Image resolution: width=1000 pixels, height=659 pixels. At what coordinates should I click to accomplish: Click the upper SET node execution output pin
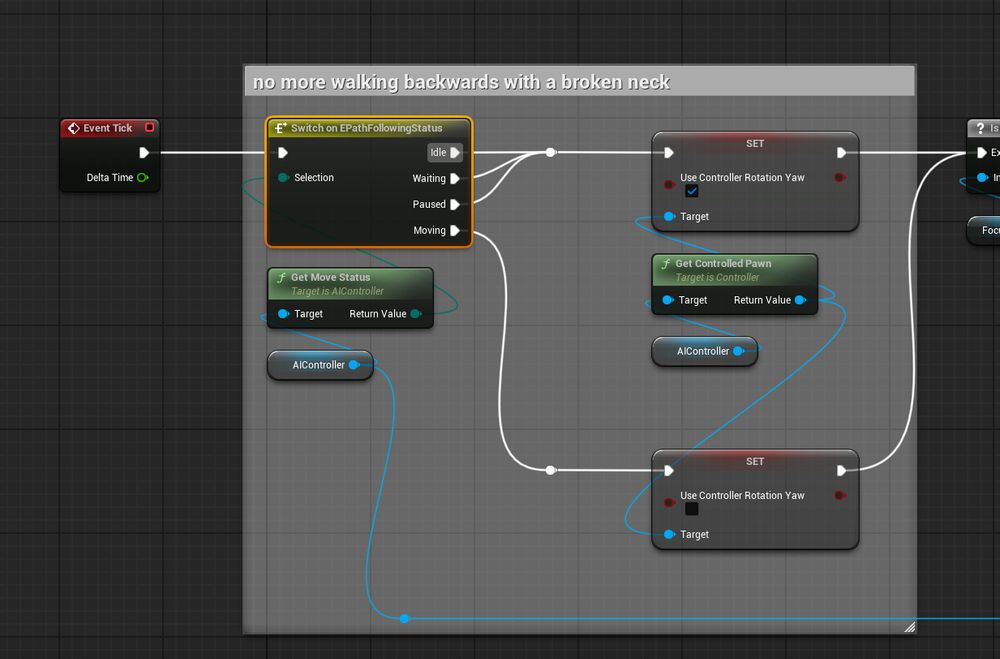click(x=841, y=152)
